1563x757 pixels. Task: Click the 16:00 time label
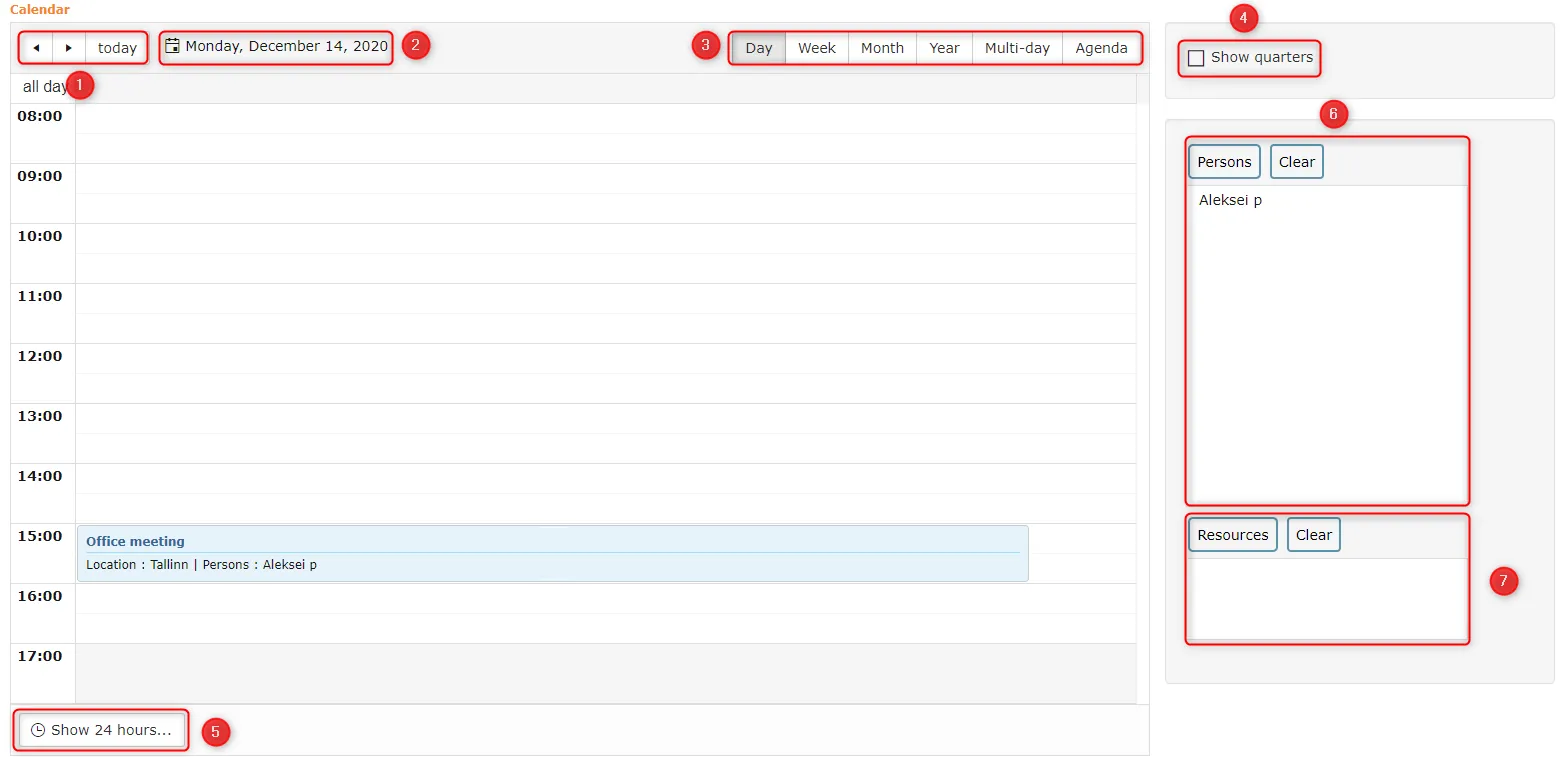coord(40,596)
